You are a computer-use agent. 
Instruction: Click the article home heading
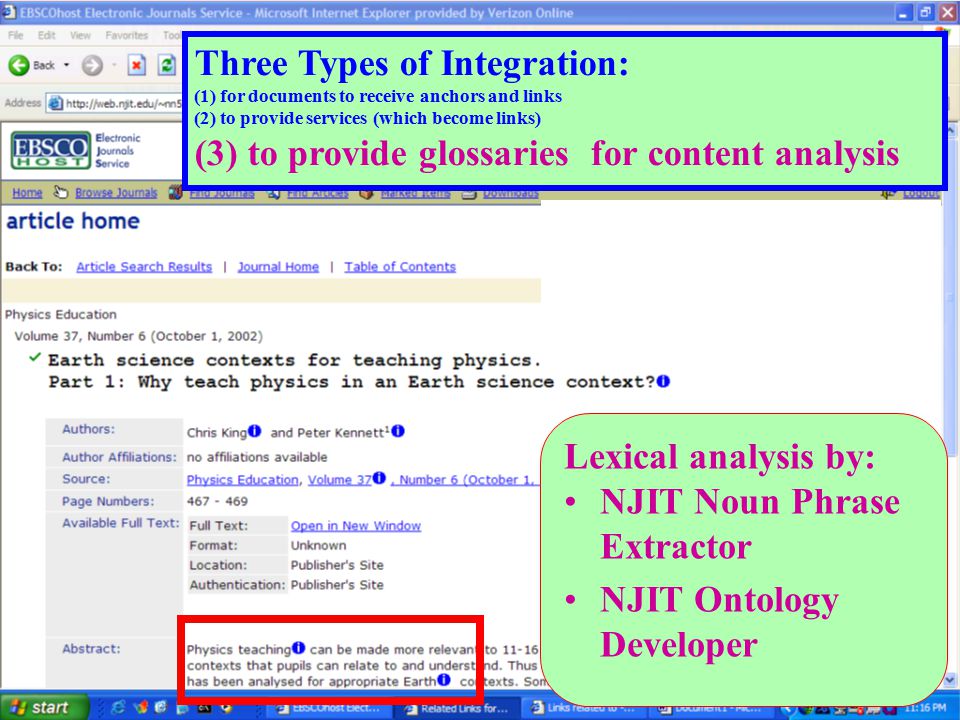point(73,221)
